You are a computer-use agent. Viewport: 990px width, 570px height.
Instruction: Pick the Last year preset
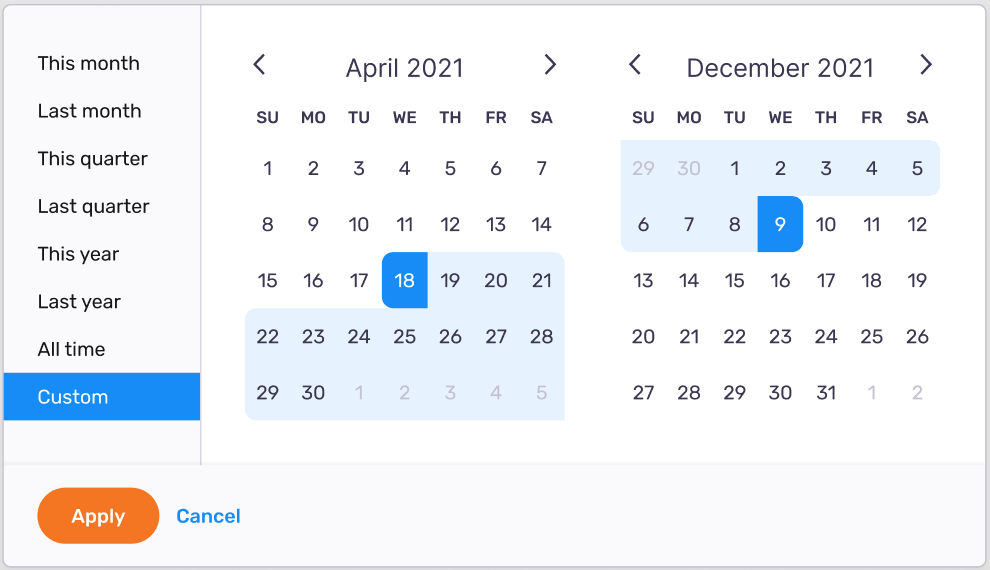click(79, 302)
